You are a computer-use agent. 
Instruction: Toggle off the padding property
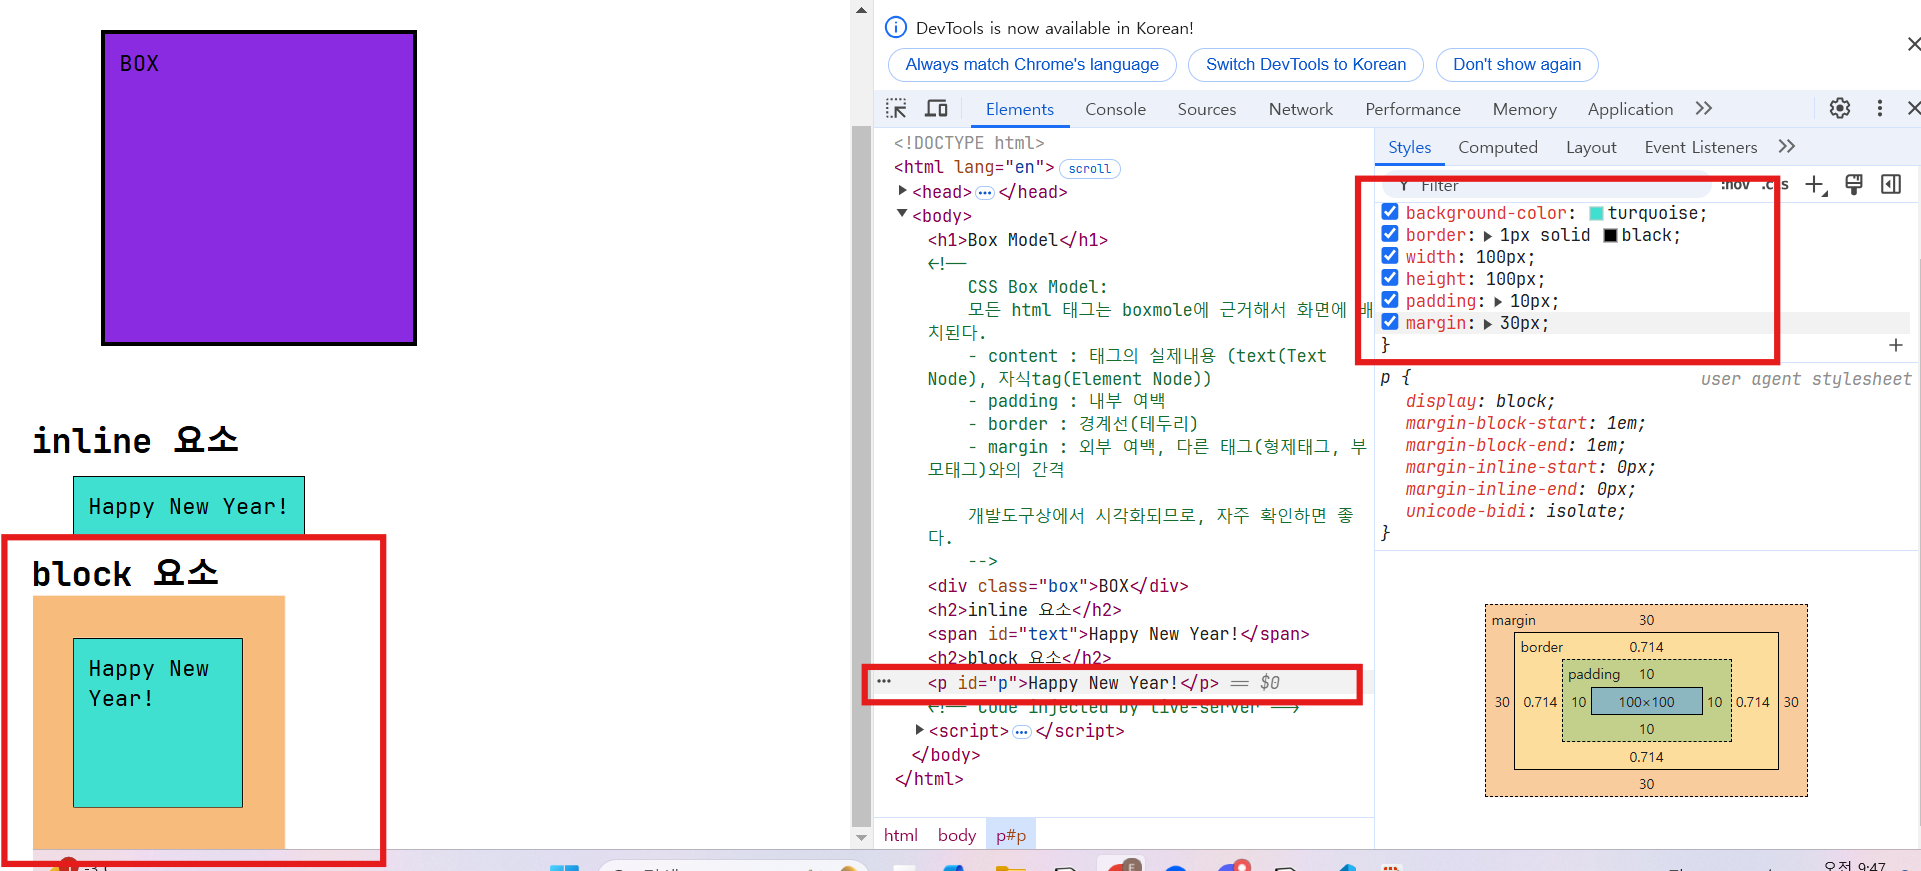point(1390,300)
